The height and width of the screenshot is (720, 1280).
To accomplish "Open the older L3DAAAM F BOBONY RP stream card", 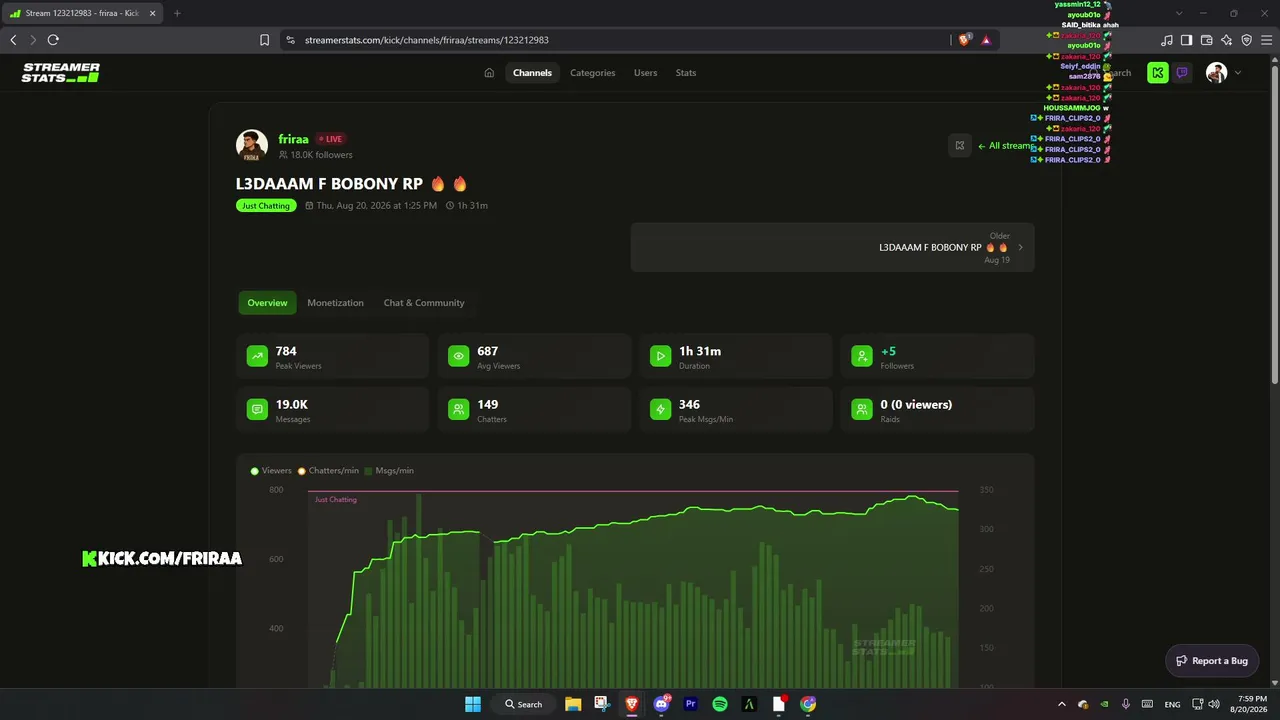I will 832,247.
